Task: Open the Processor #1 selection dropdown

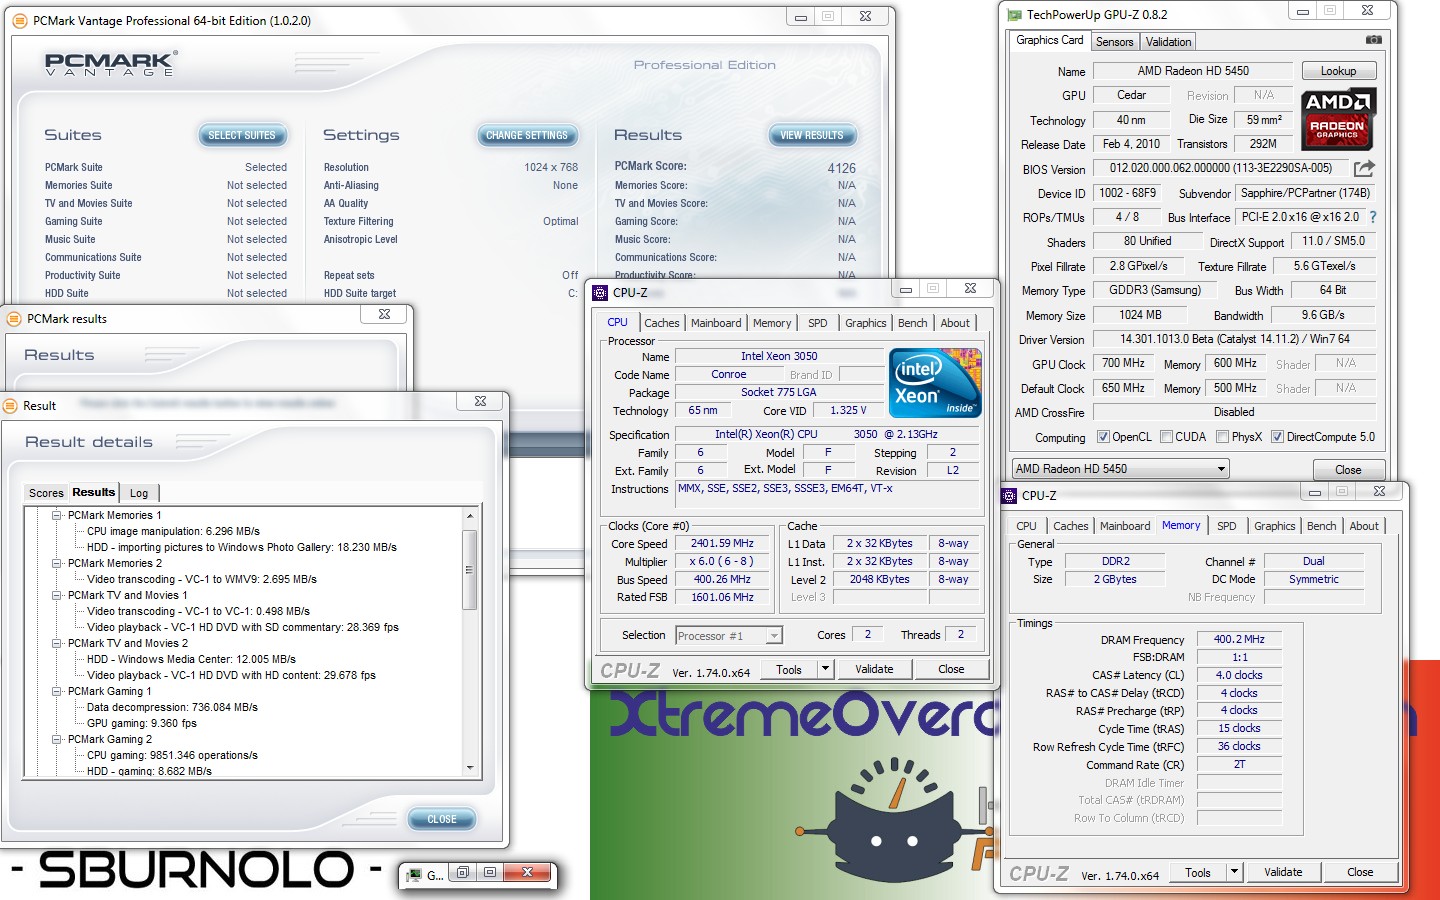Action: 729,635
